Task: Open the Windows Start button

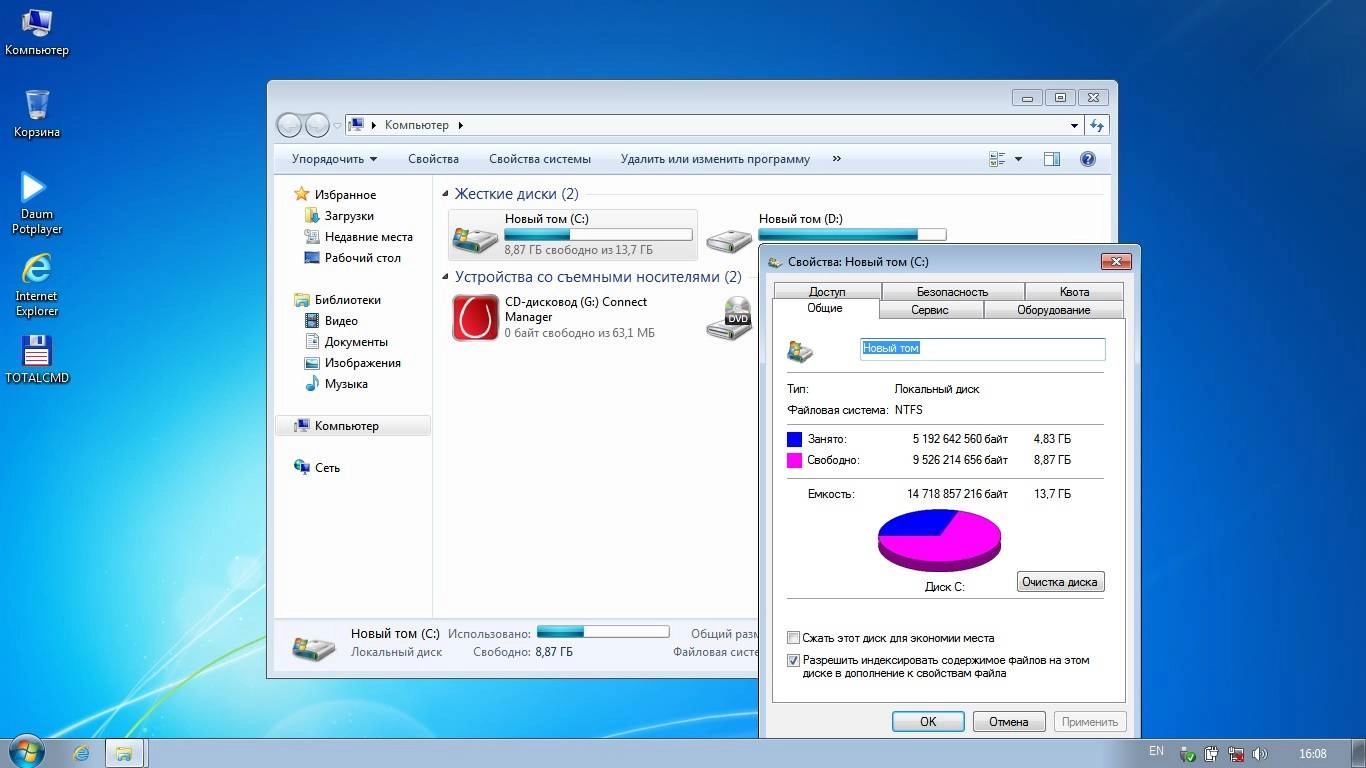Action: coord(26,752)
